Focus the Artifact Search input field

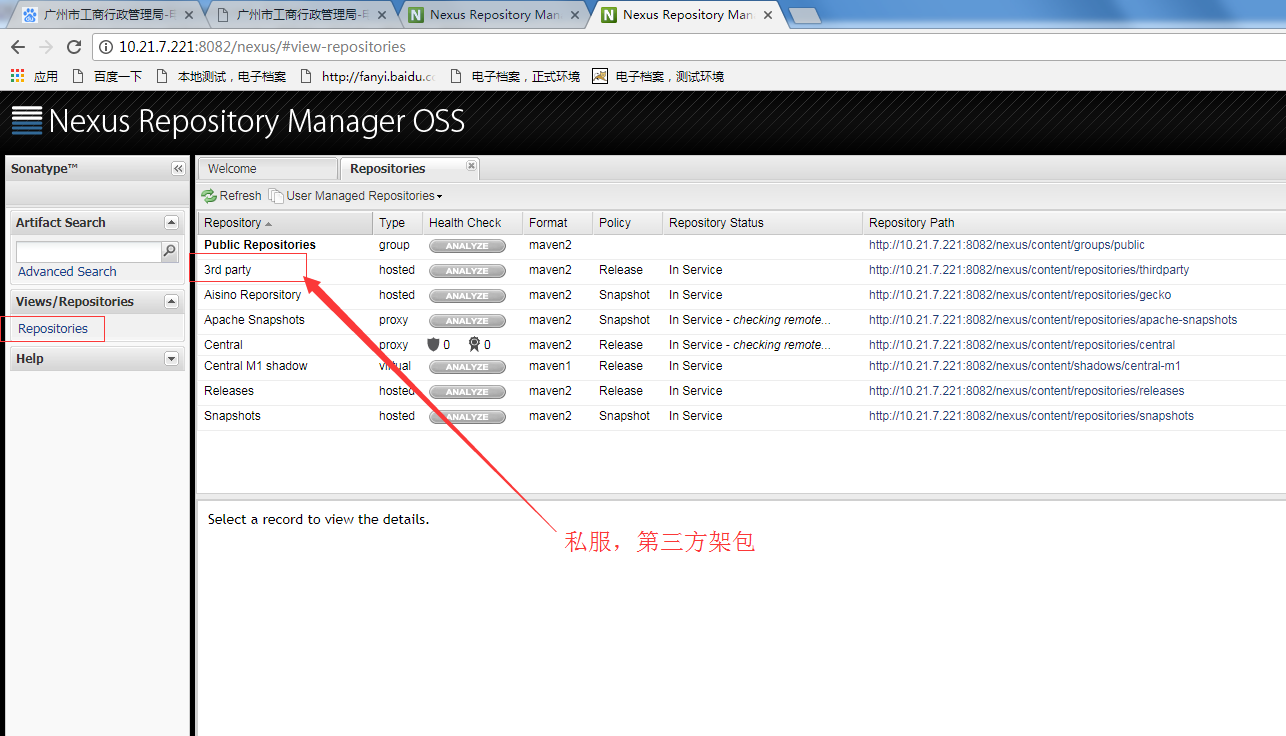click(88, 252)
